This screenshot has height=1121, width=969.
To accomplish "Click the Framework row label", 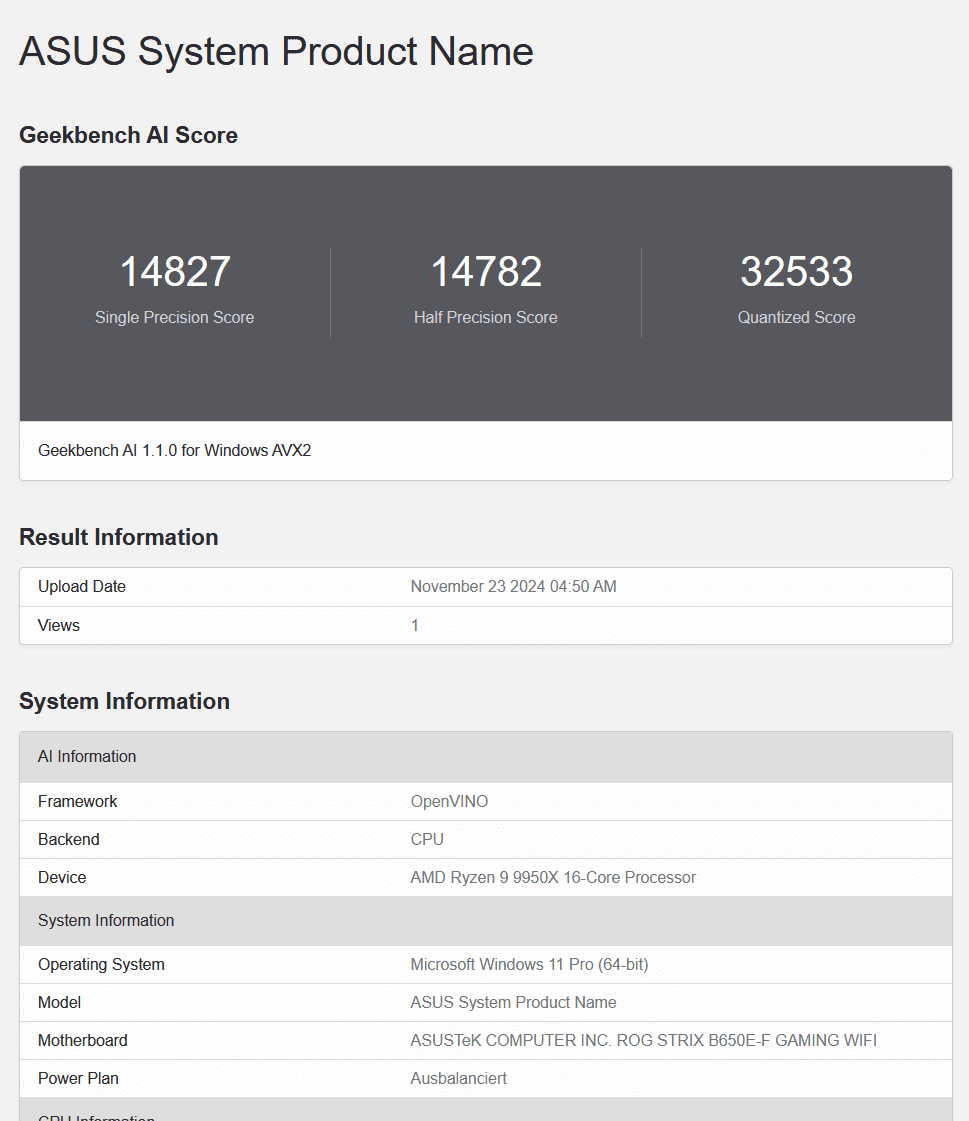I will 77,801.
